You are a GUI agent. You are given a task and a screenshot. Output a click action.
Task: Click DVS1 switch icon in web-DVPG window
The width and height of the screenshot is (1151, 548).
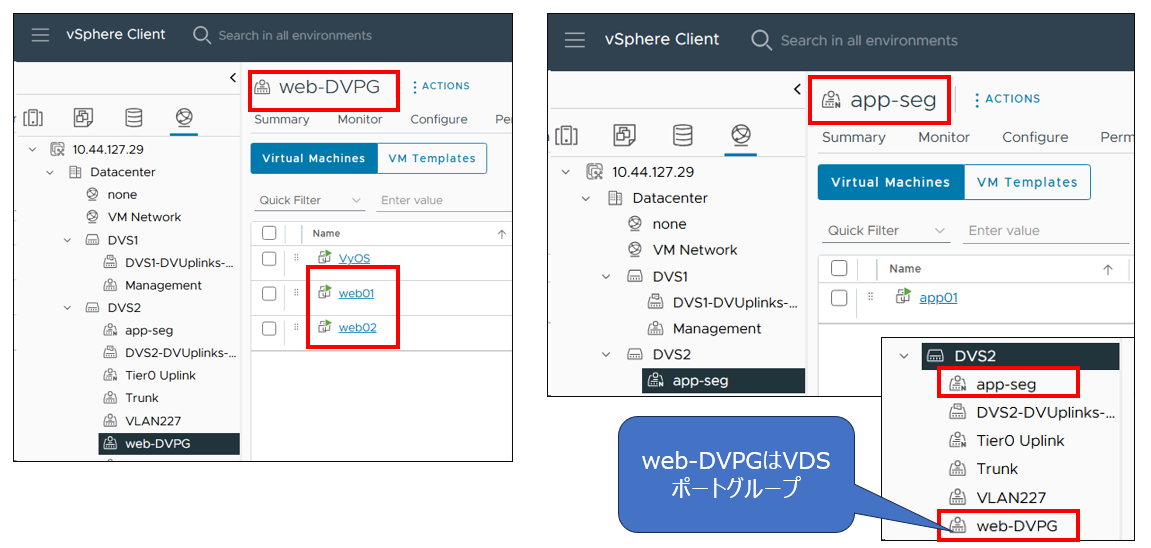tap(92, 240)
